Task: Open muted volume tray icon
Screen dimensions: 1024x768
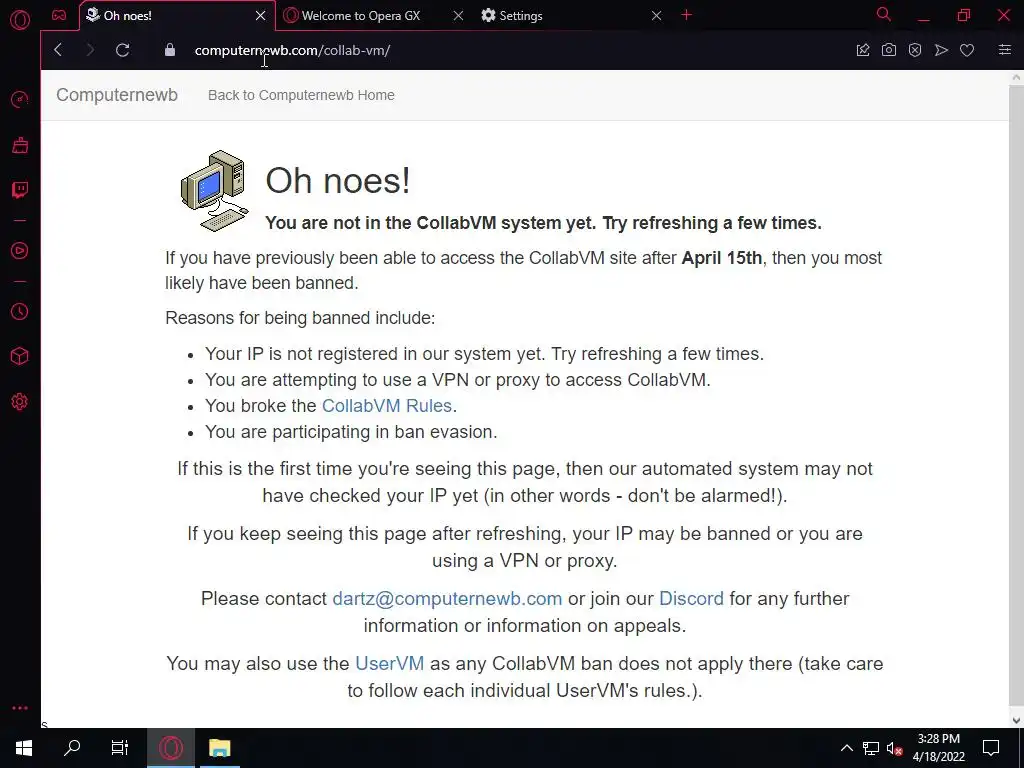Action: (x=894, y=748)
